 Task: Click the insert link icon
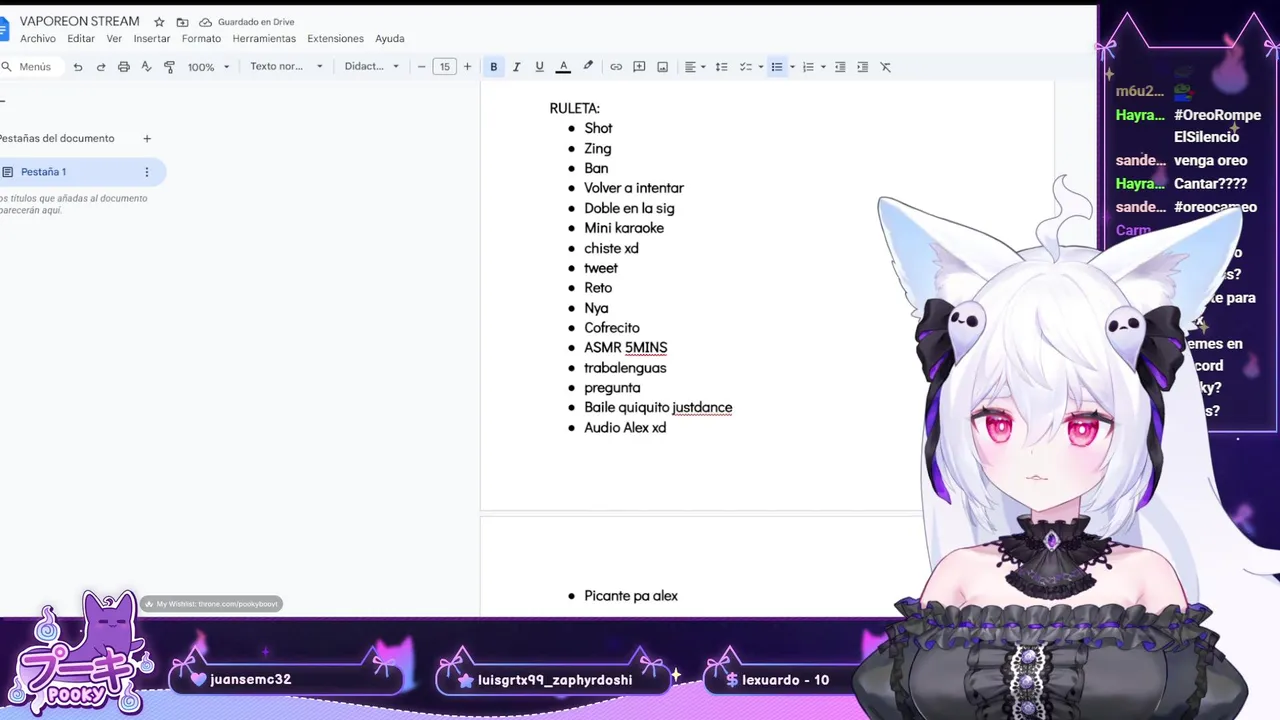click(616, 67)
